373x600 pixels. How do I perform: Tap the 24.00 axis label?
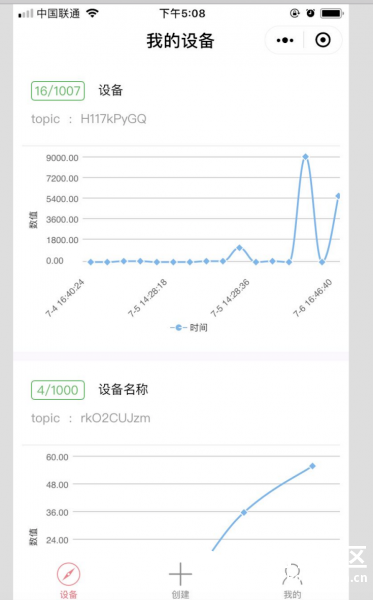[57, 540]
